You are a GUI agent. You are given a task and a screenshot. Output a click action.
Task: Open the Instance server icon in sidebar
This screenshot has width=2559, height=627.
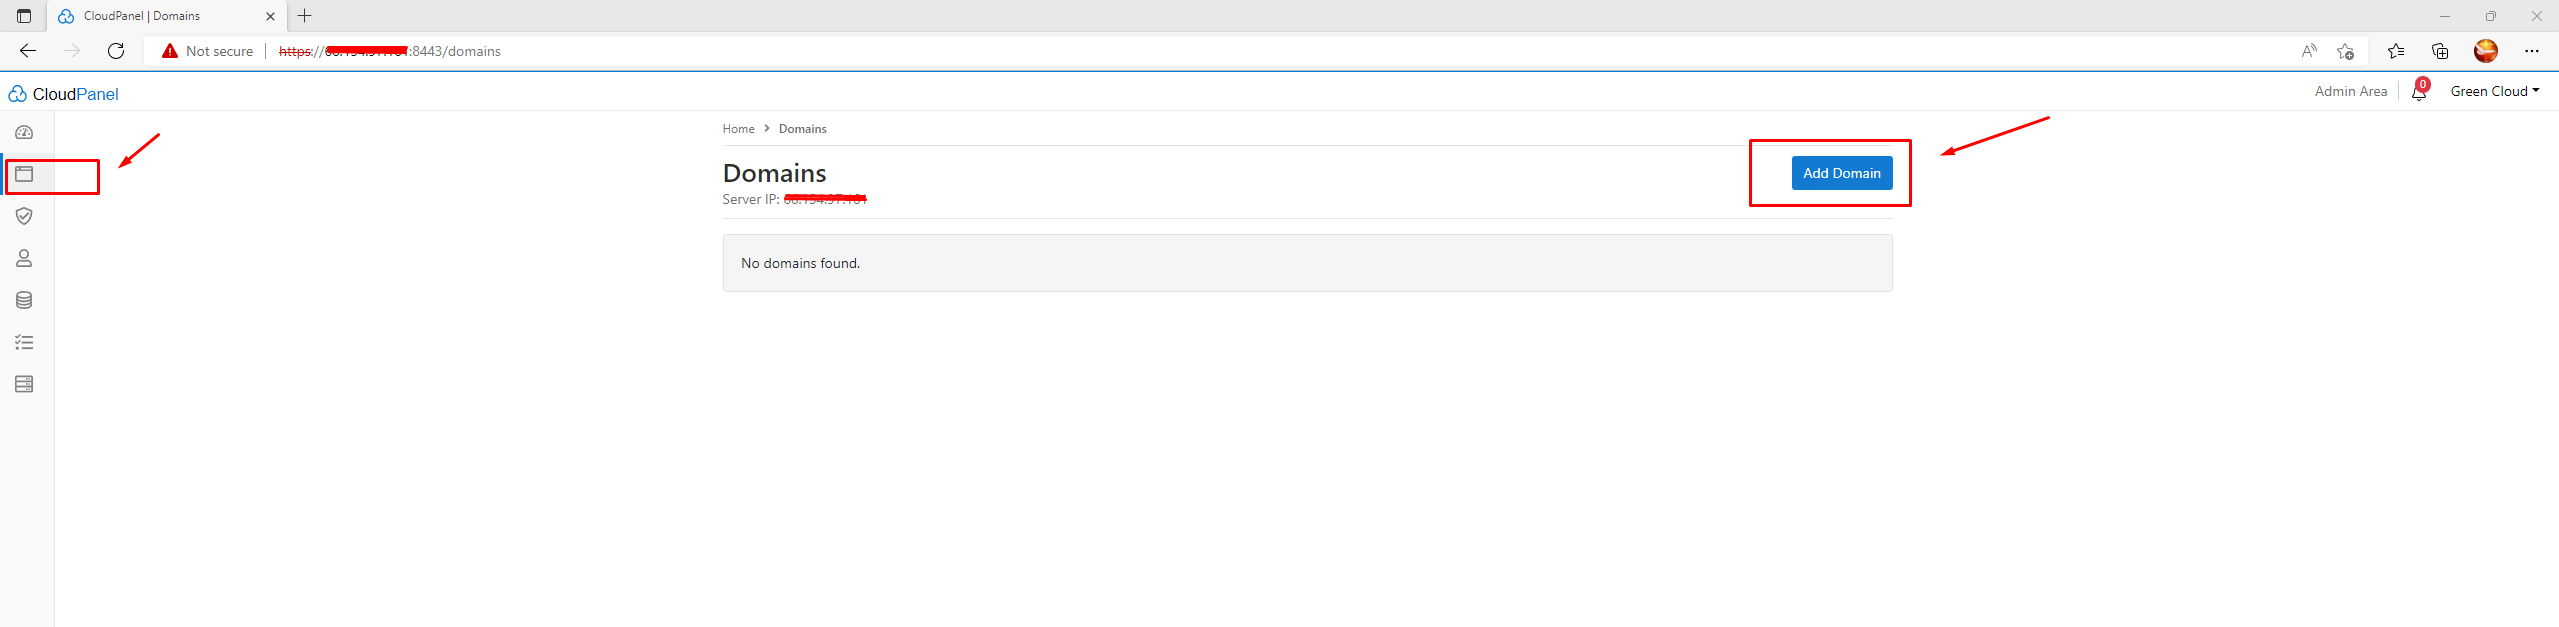24,384
